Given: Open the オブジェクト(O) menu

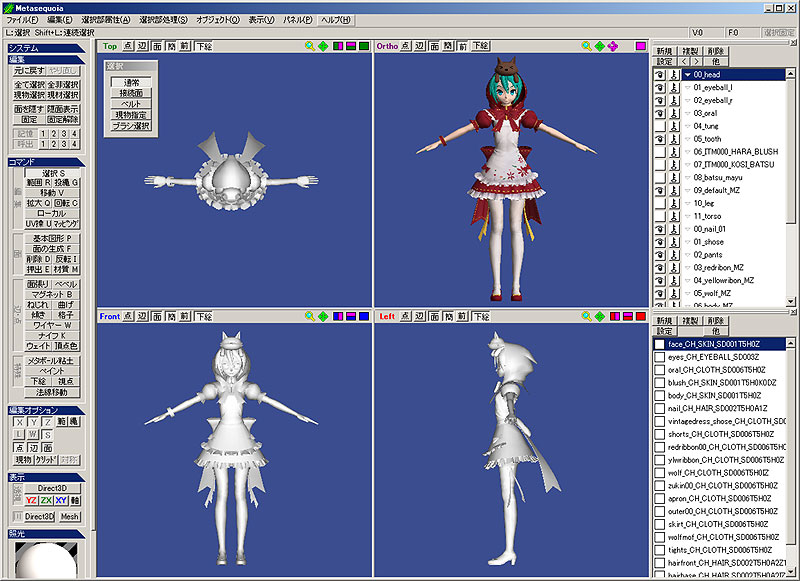Looking at the screenshot, I should (218, 20).
